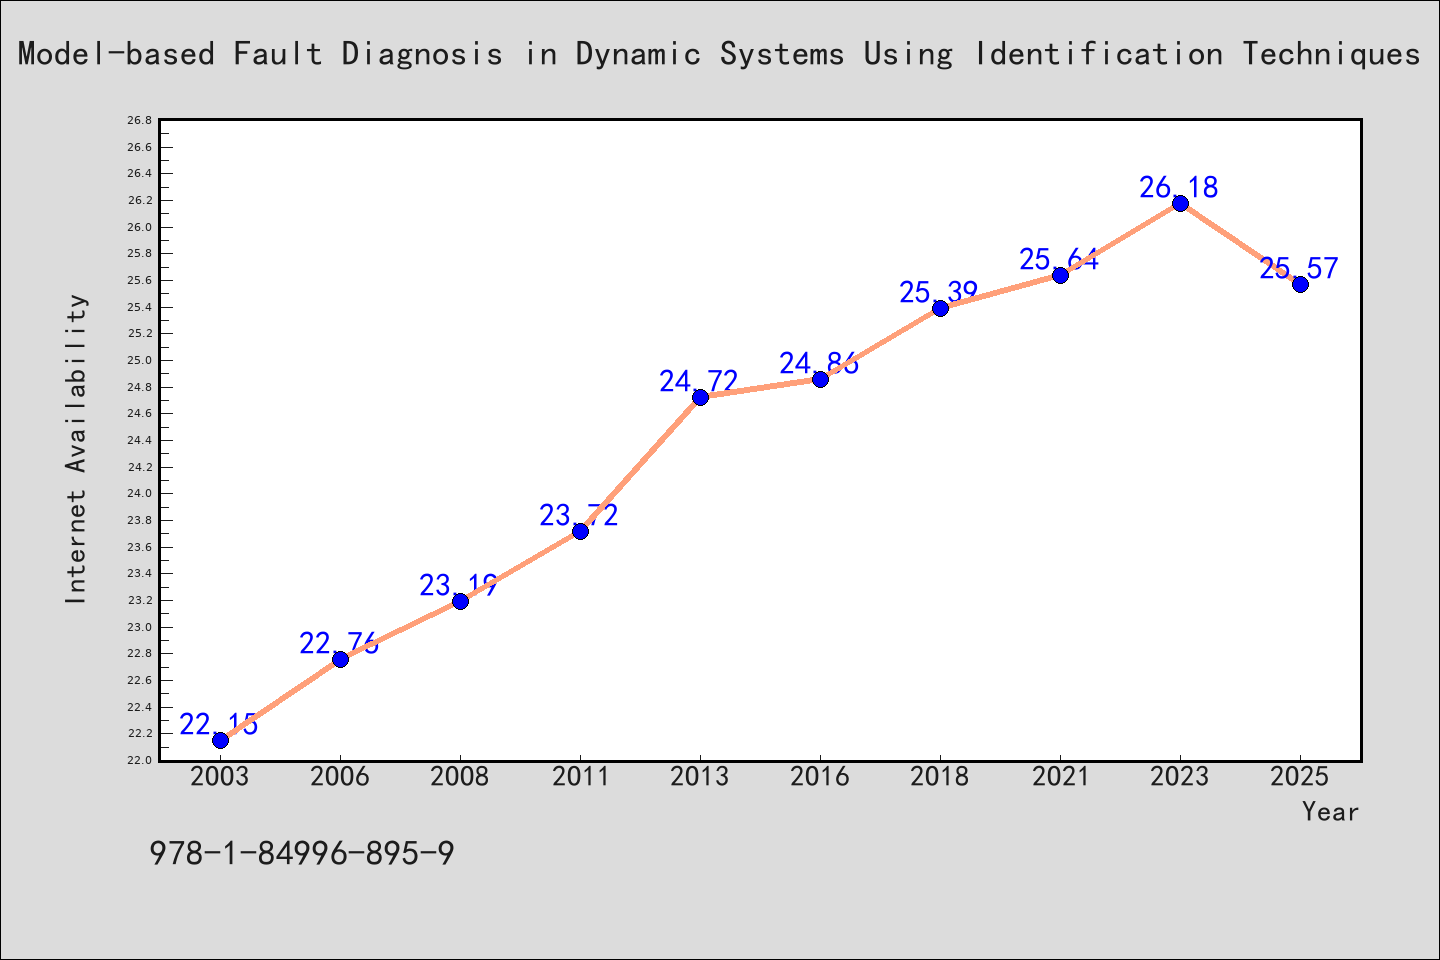The height and width of the screenshot is (960, 1440).
Task: Click the 'Internet Availability' axis label
Action: point(76,448)
